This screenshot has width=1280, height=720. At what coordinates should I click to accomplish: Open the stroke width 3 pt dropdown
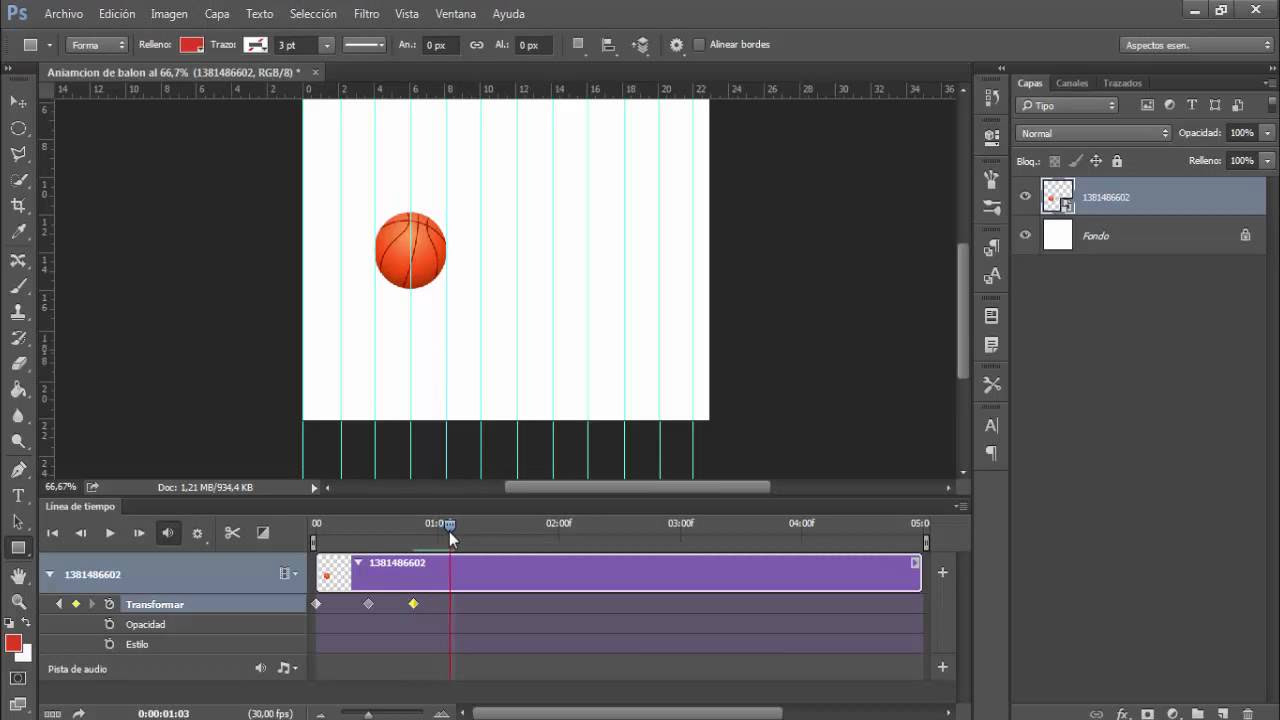[x=326, y=45]
